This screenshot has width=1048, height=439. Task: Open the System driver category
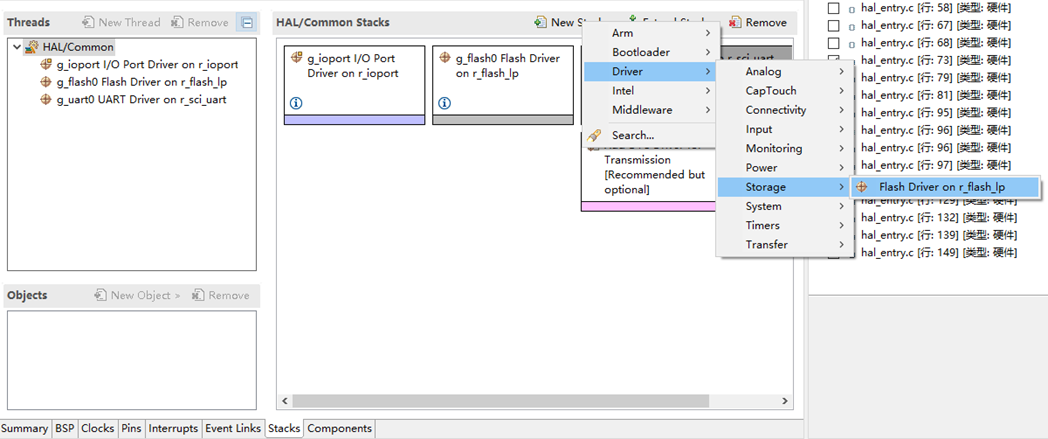pos(785,206)
